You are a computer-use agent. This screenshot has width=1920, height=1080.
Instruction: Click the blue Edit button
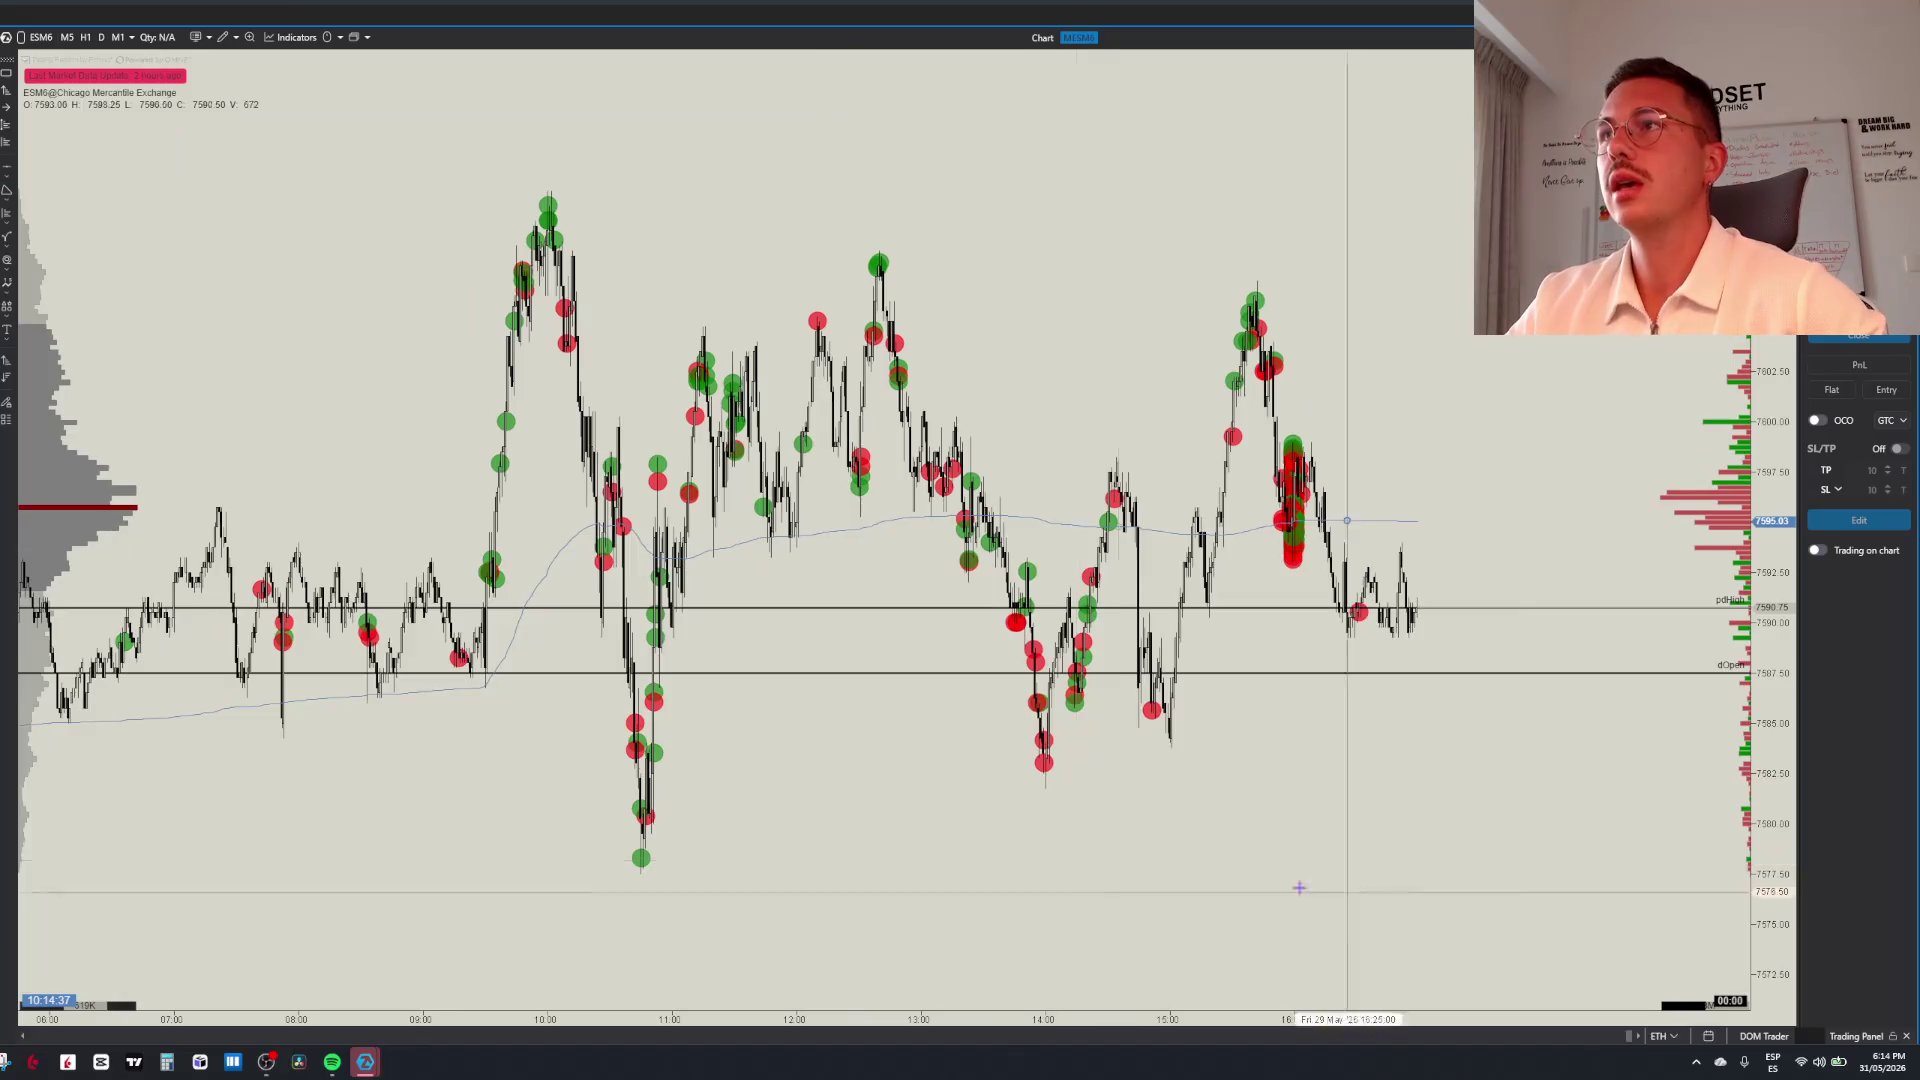1858,520
